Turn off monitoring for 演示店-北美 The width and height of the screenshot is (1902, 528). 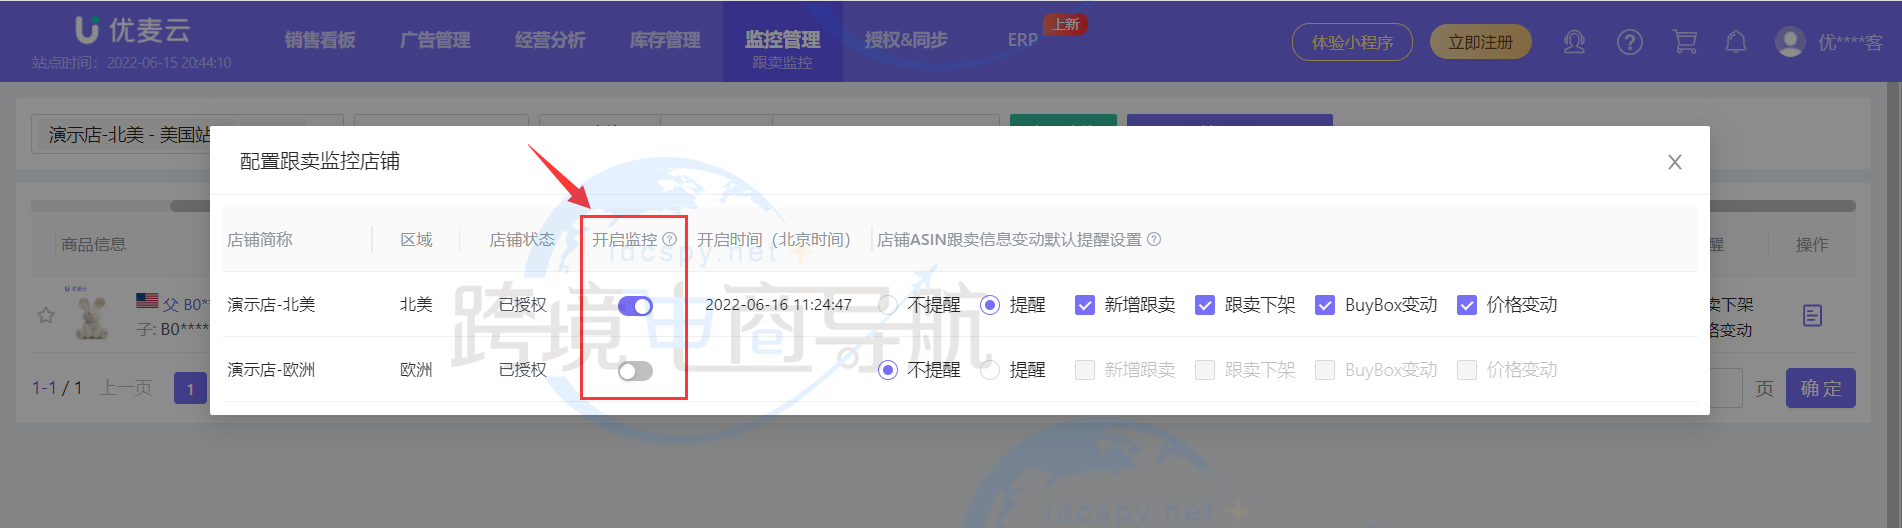(635, 305)
